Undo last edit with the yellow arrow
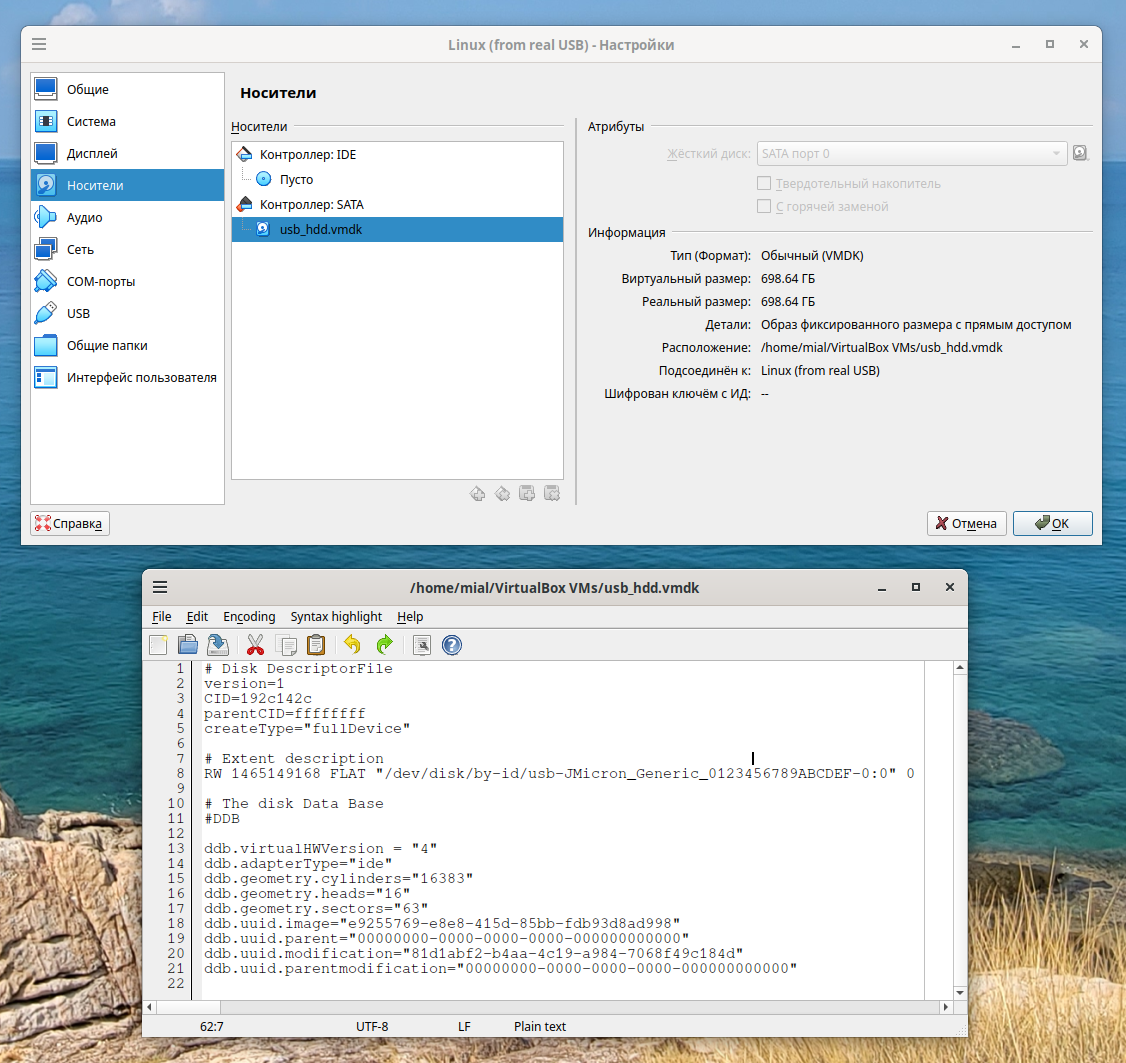The width and height of the screenshot is (1126, 1063). tap(351, 645)
